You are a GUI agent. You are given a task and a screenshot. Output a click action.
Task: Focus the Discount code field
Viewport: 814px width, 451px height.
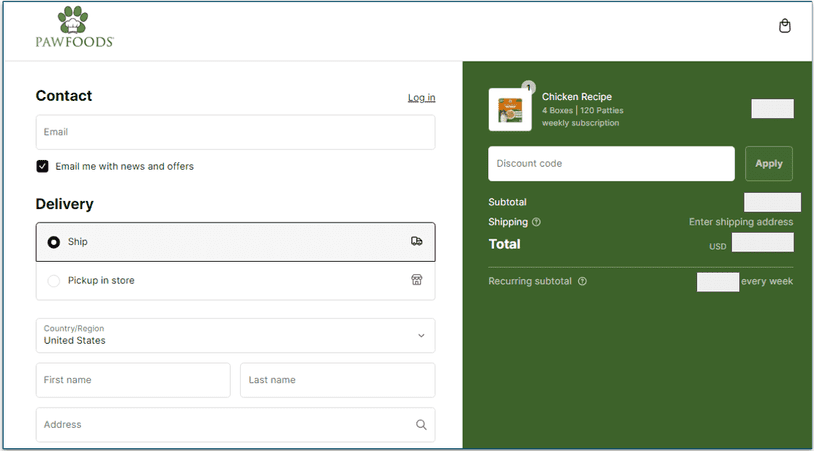[611, 163]
